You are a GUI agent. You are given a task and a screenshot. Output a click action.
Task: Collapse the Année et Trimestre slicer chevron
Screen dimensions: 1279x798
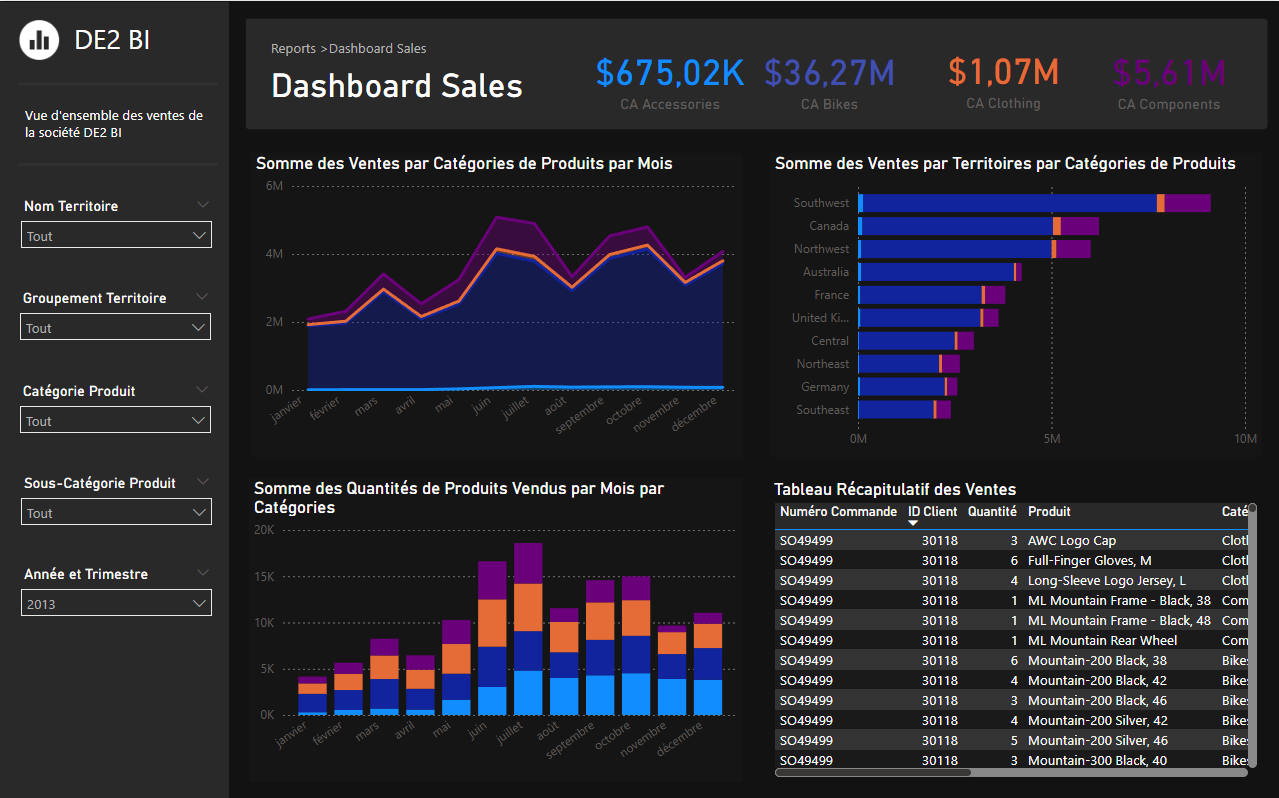(203, 573)
